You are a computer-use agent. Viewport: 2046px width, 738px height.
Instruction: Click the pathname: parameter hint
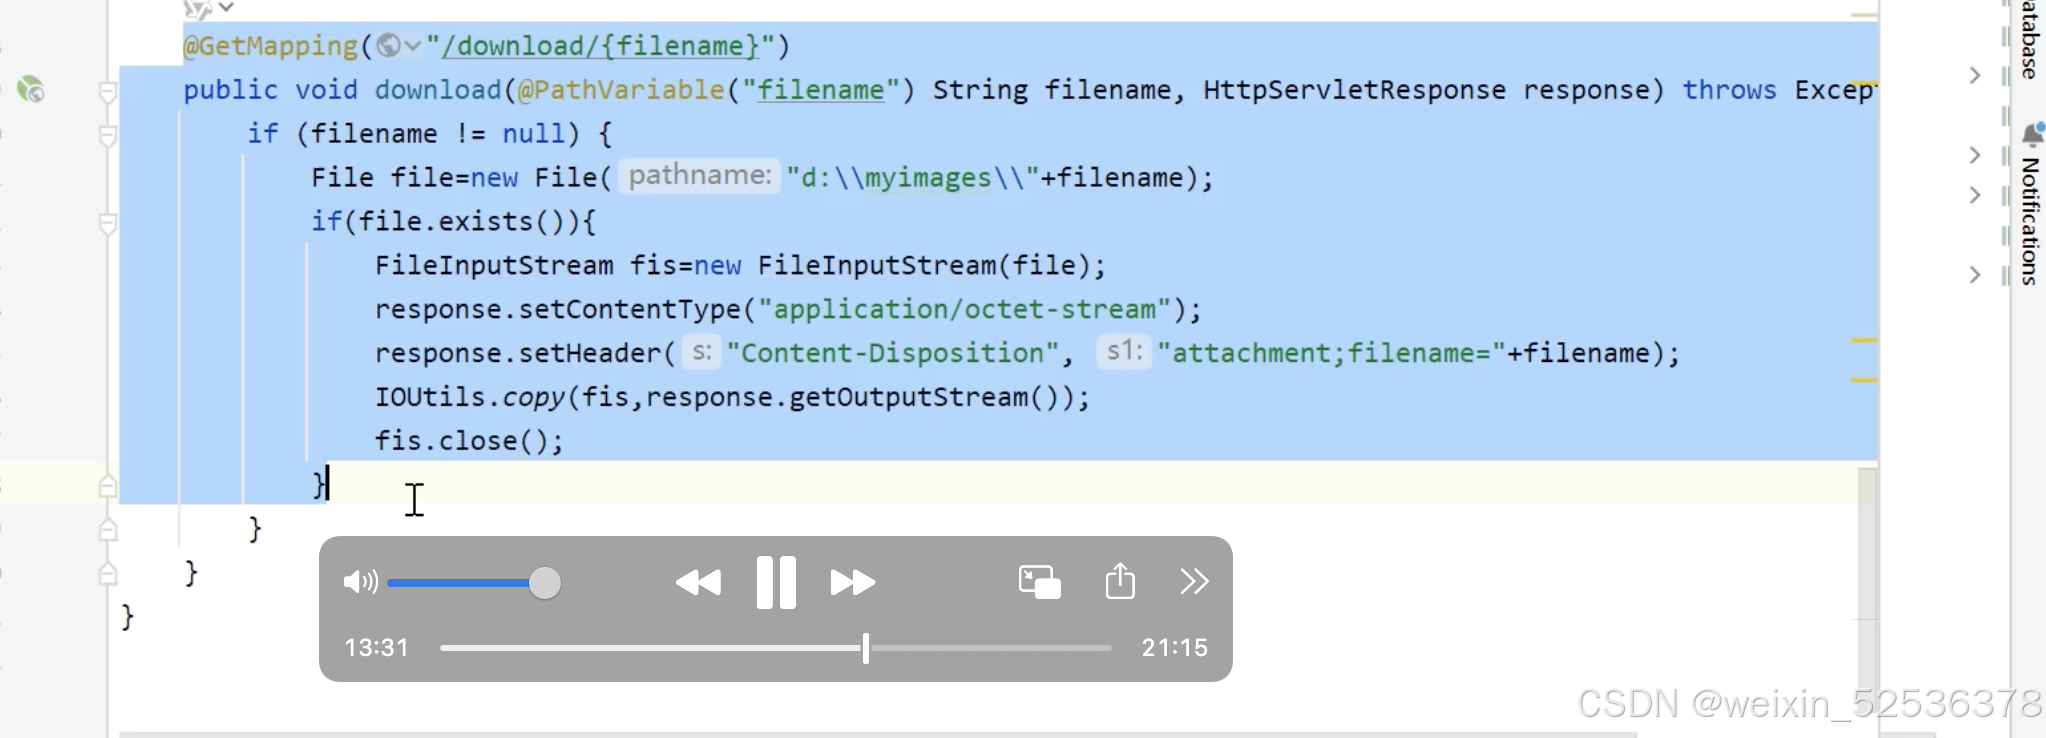point(700,176)
